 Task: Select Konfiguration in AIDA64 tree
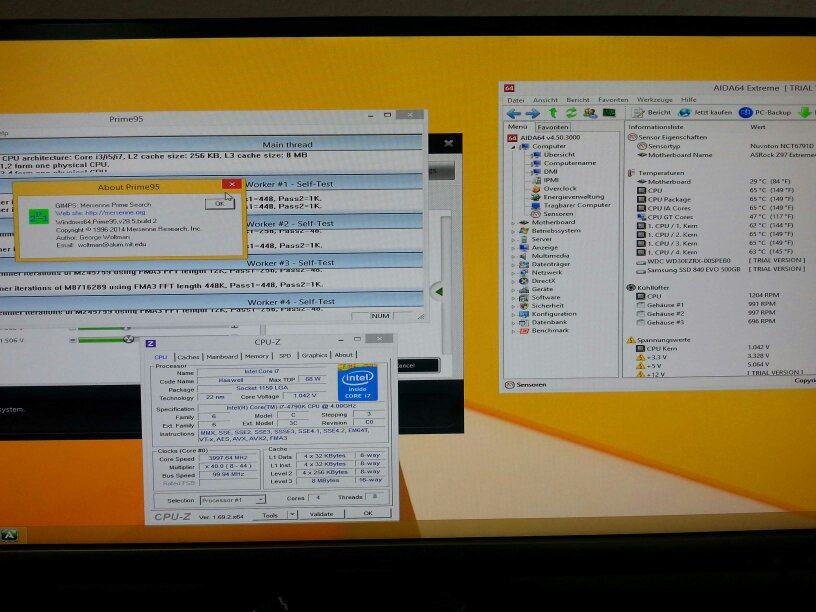pos(548,314)
